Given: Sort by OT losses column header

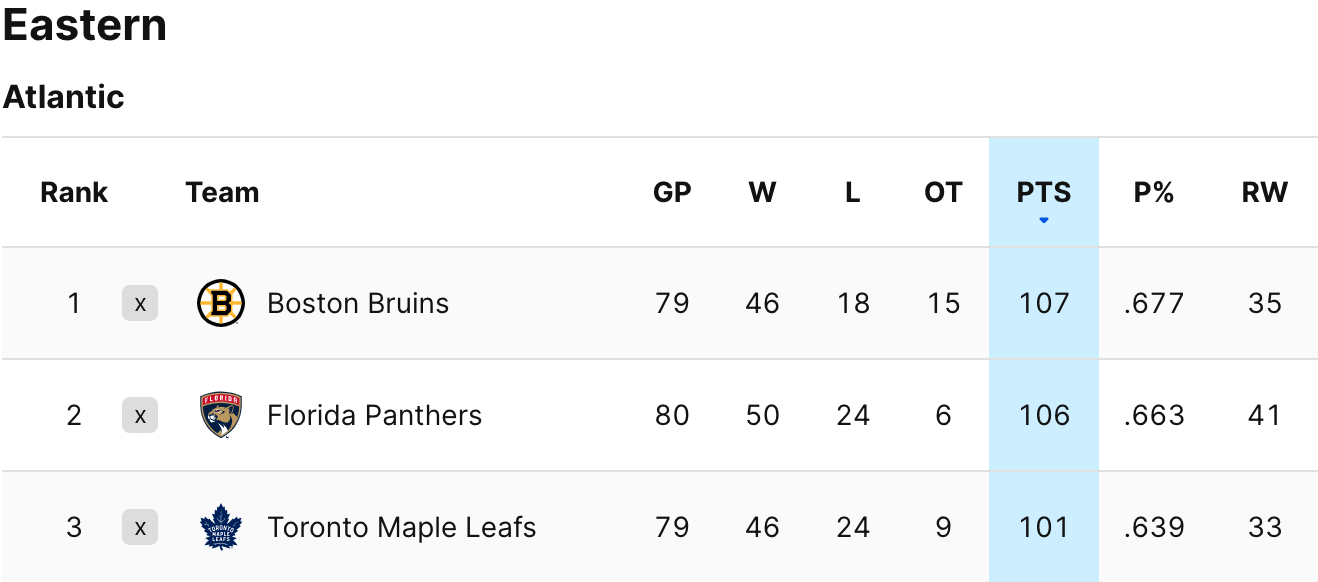Looking at the screenshot, I should [x=943, y=192].
